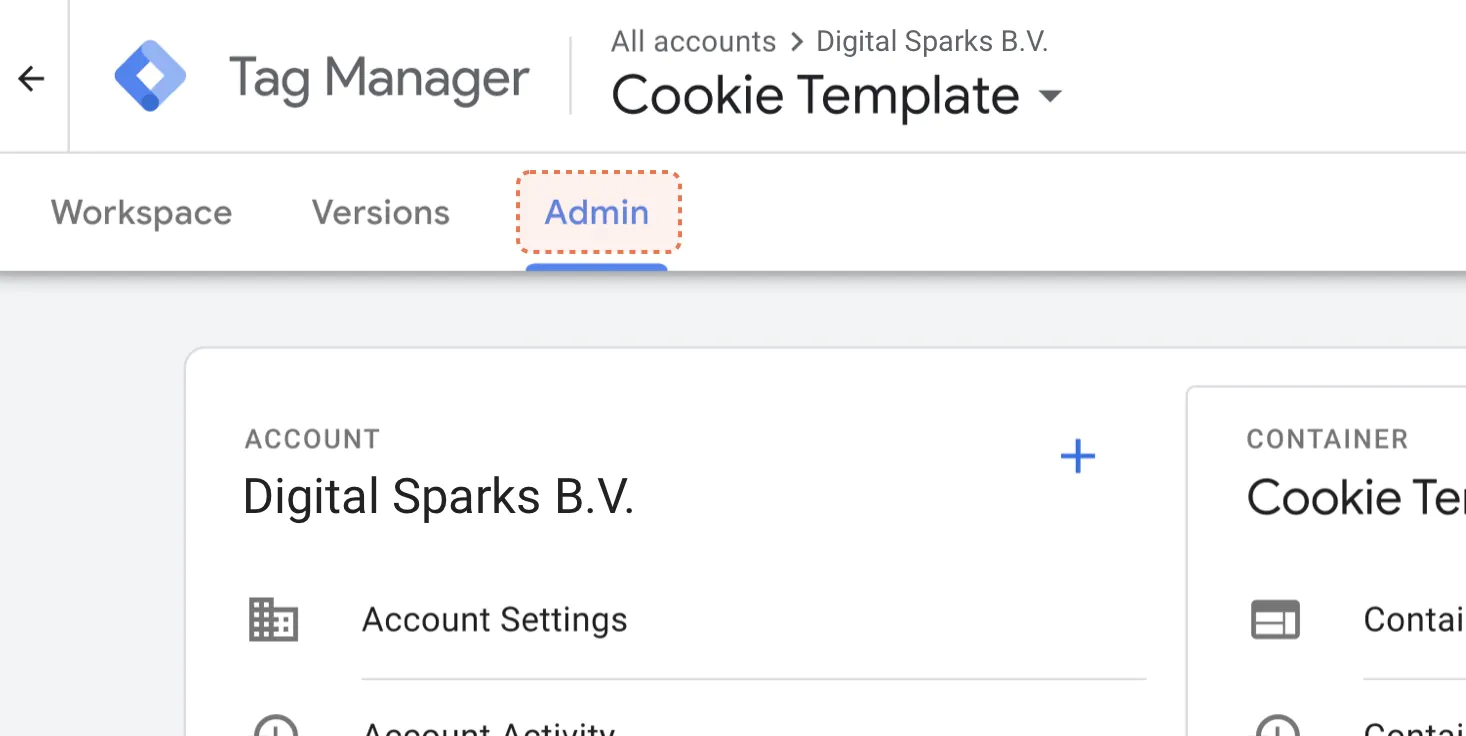Screen dimensions: 1466x736
Task: Open the All accounts breadcrumb link
Action: click(x=694, y=41)
